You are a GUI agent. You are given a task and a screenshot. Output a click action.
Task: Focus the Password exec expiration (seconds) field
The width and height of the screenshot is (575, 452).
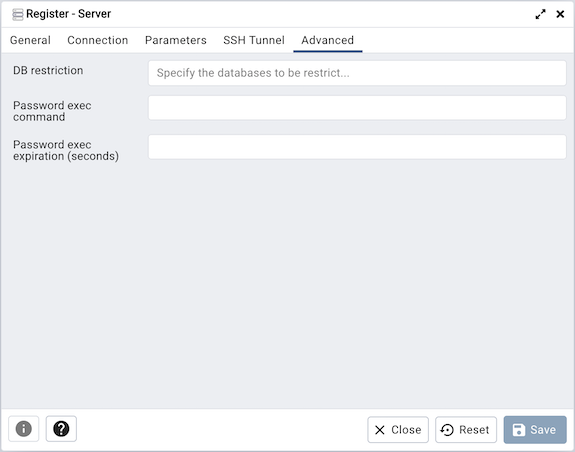pyautogui.click(x=357, y=147)
